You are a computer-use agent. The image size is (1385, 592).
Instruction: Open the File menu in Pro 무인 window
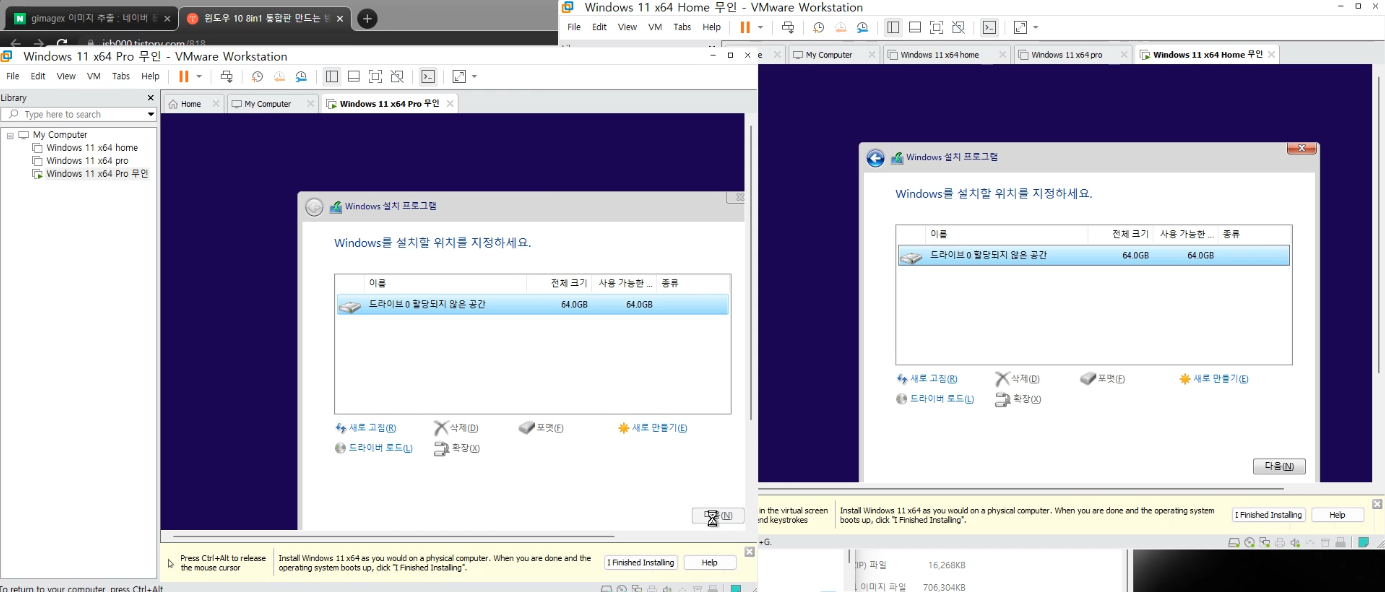coord(13,76)
